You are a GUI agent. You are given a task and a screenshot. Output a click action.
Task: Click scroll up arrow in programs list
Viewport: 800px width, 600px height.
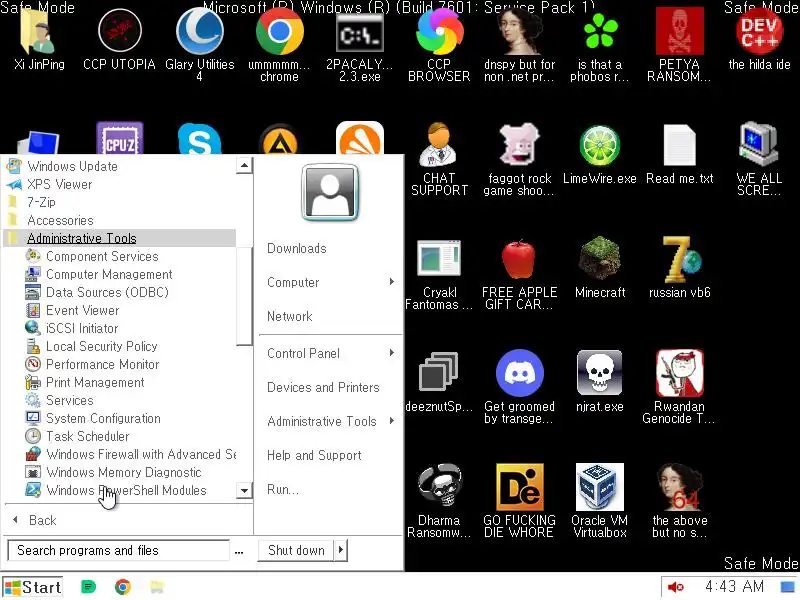pyautogui.click(x=244, y=165)
